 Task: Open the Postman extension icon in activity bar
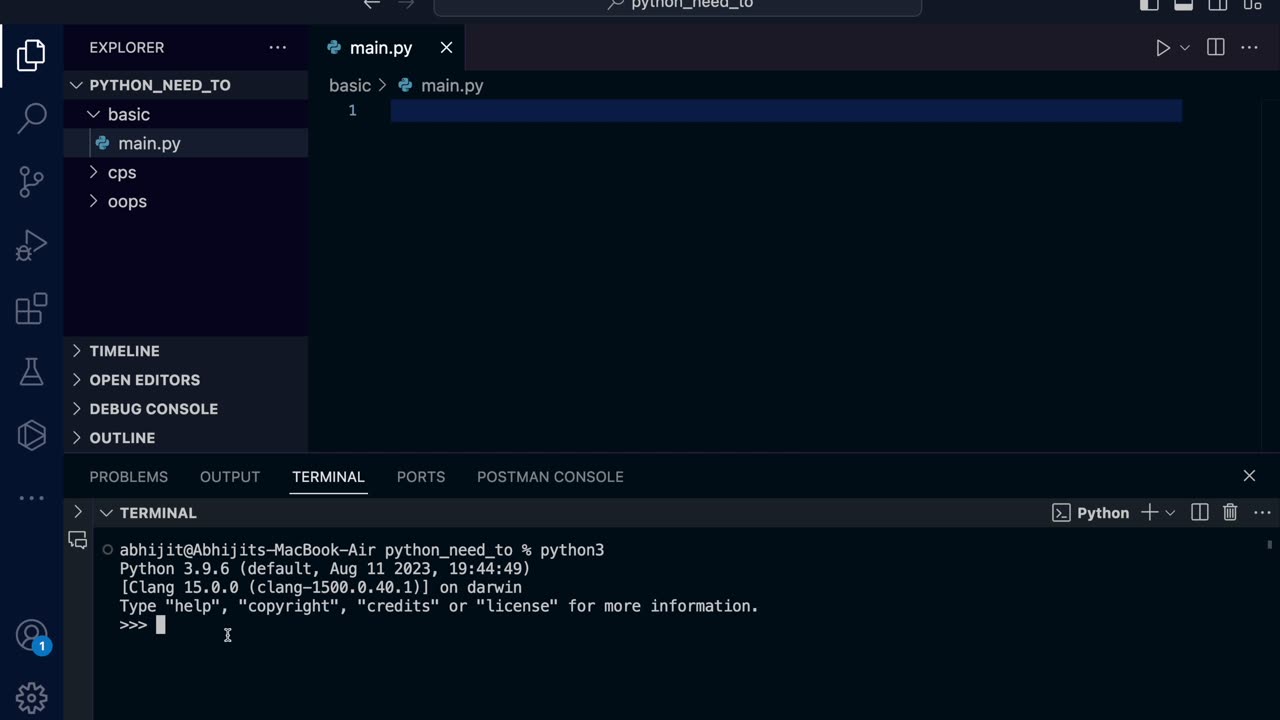pyautogui.click(x=31, y=435)
